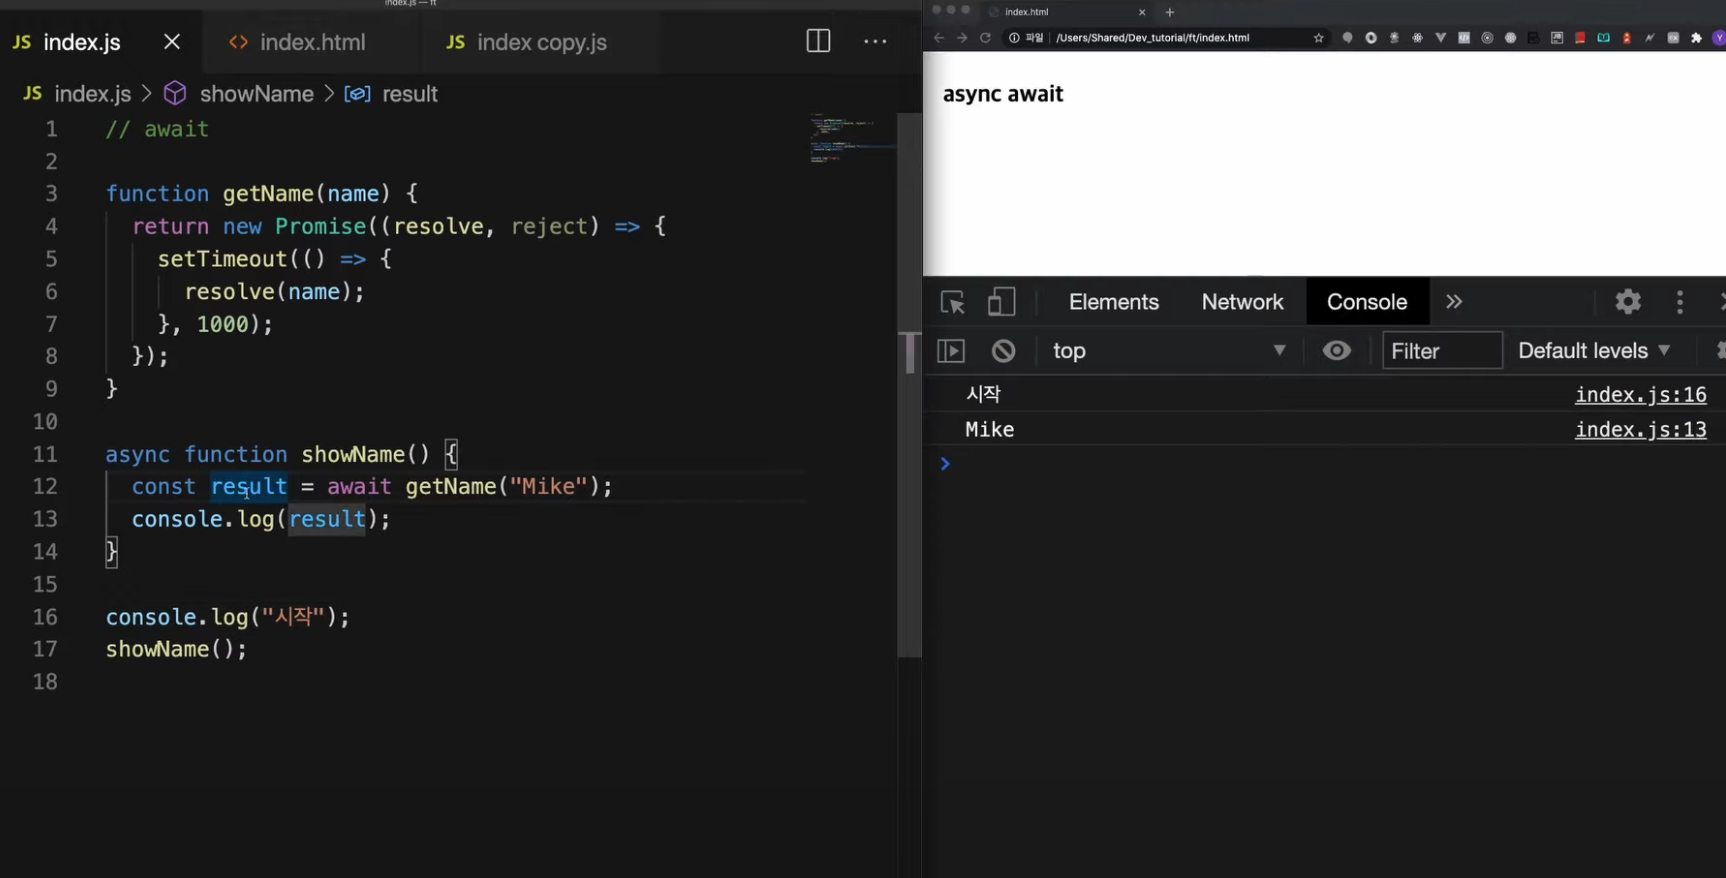
Task: Click the 시작 console log entry
Action: tap(983, 394)
